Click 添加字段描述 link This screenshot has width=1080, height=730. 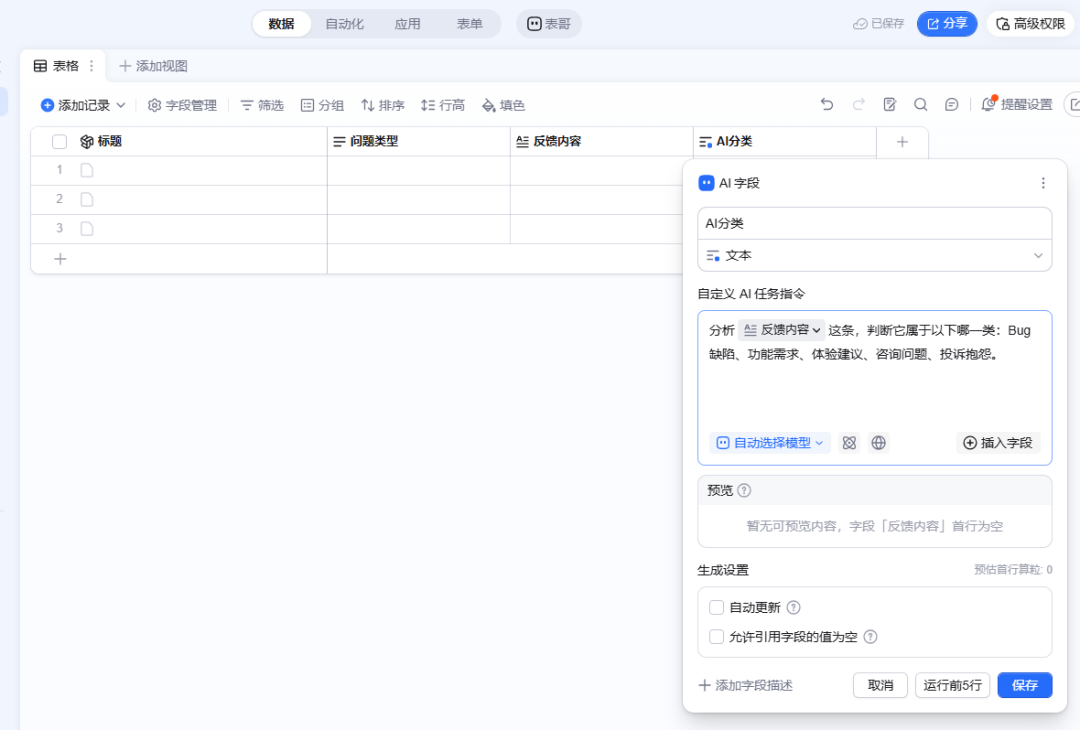coord(745,685)
